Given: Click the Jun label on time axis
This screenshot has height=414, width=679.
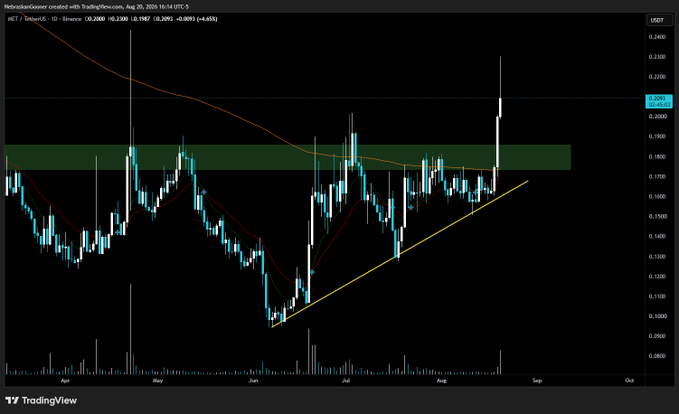Looking at the screenshot, I should click(x=253, y=381).
